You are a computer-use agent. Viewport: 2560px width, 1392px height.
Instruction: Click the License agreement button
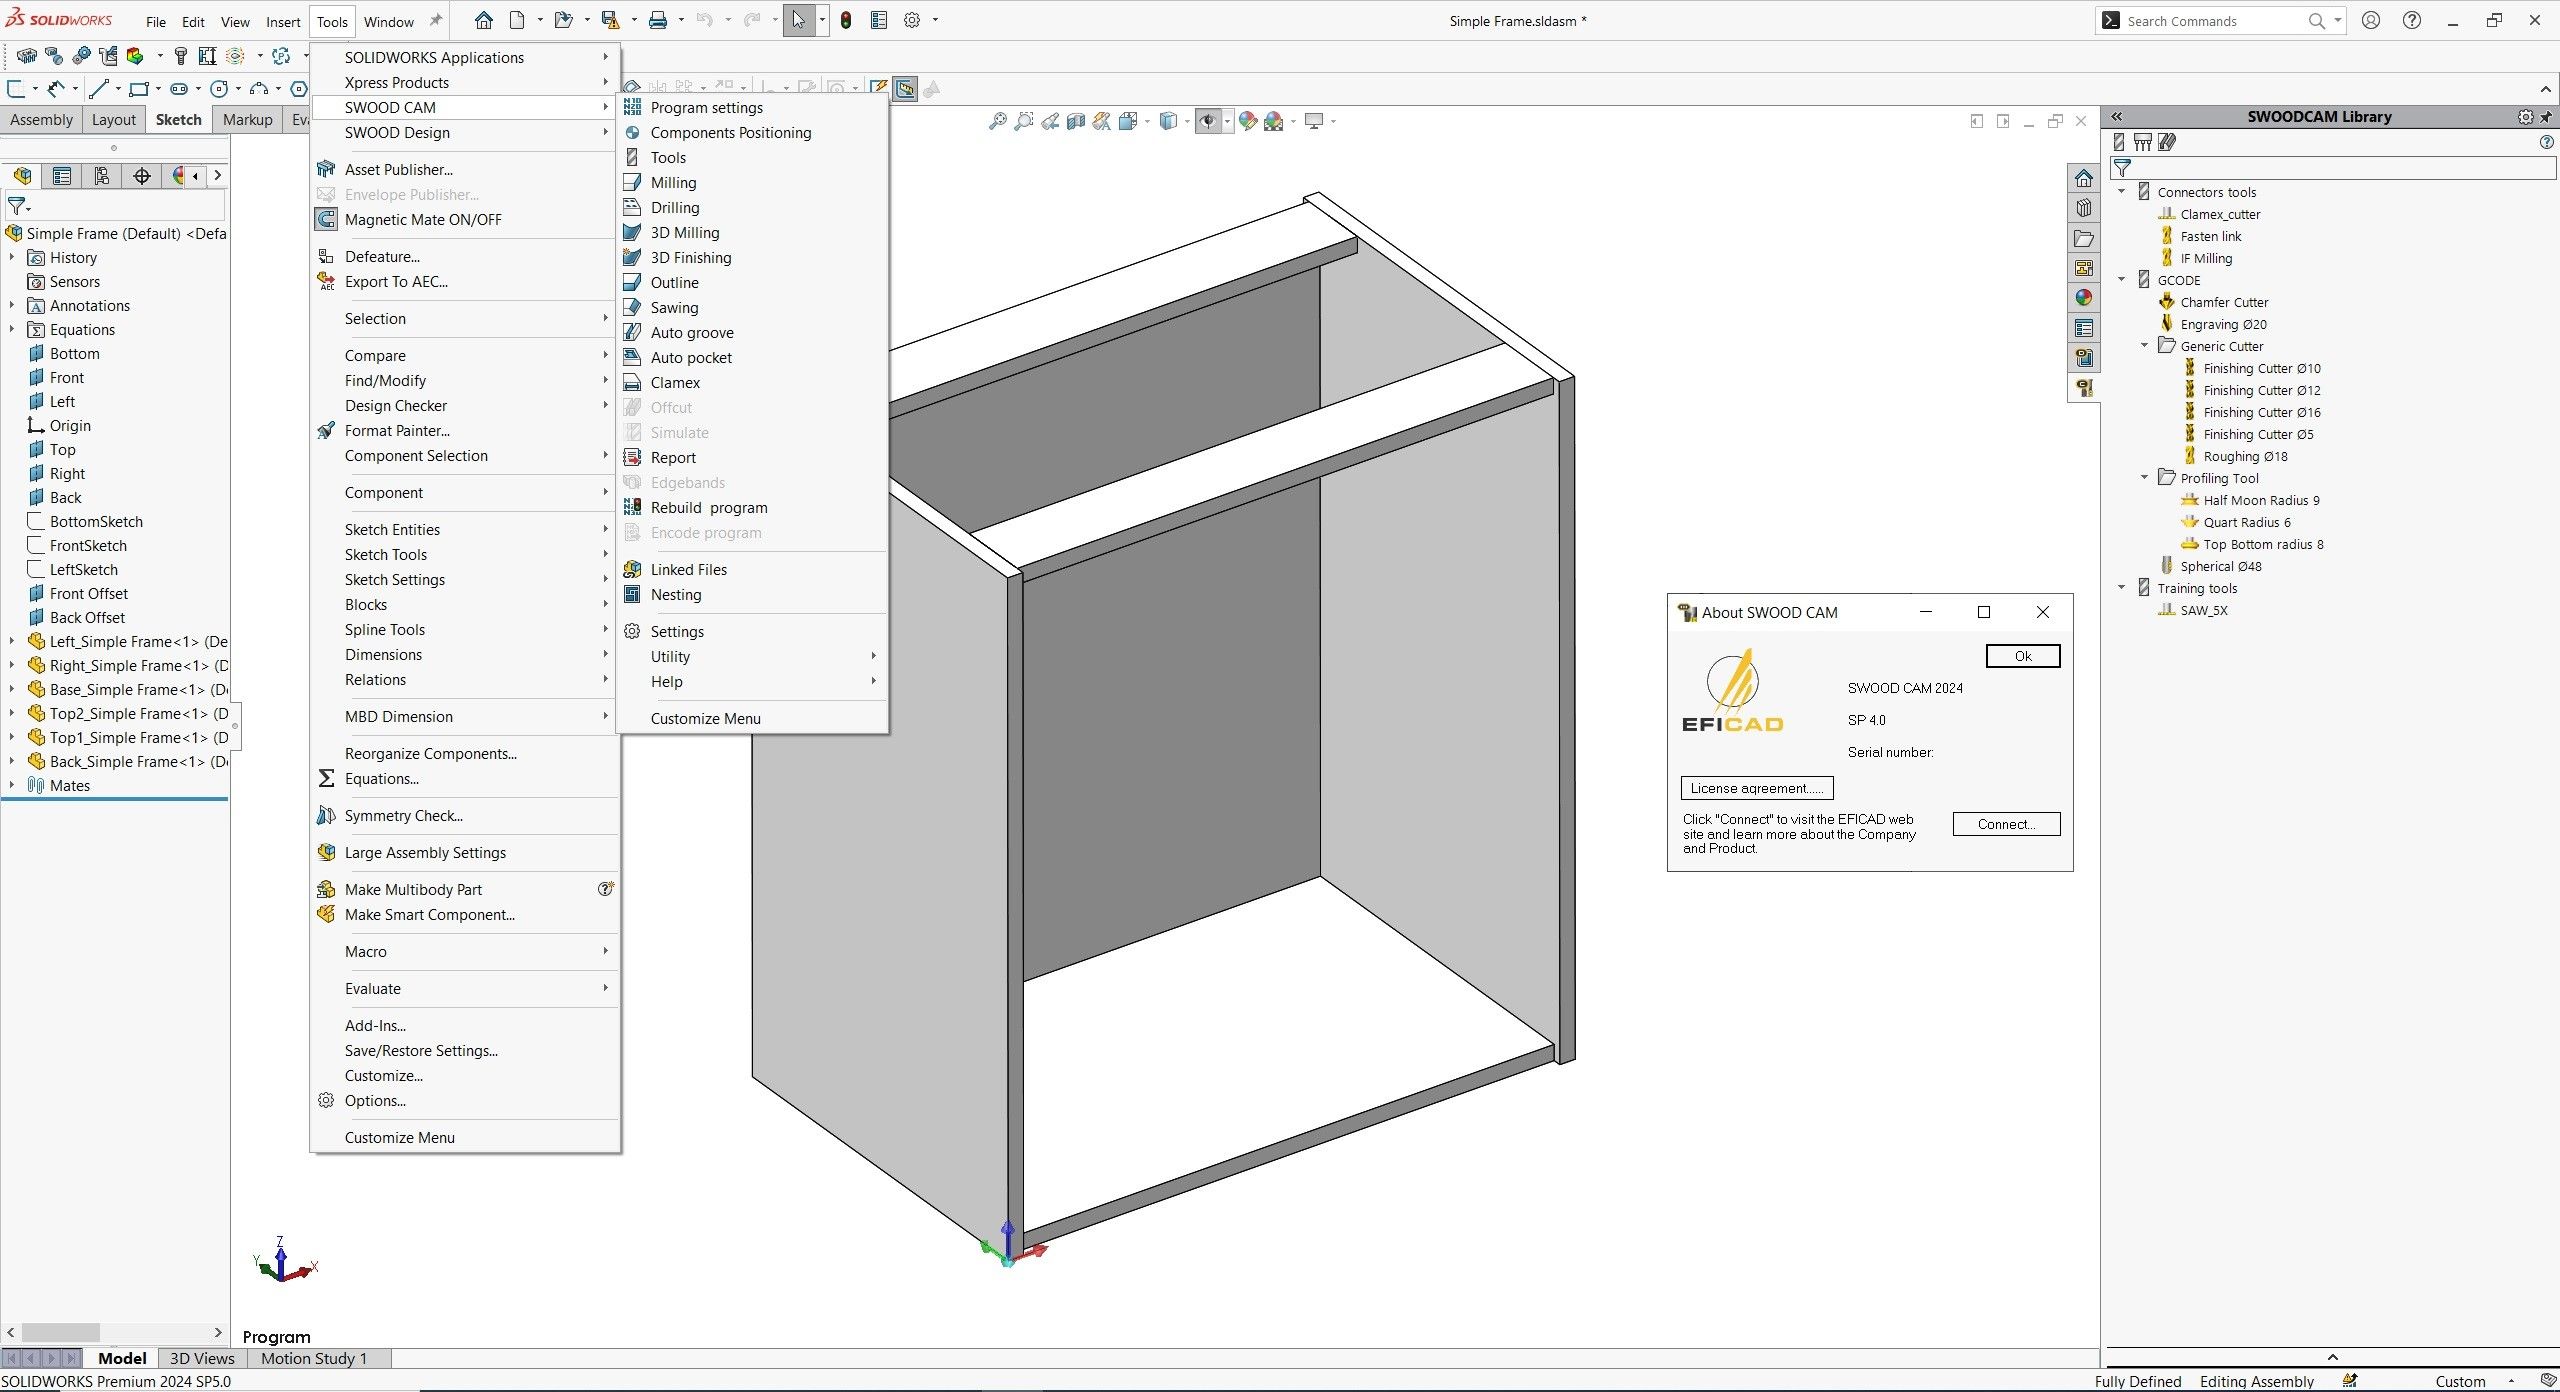(x=1756, y=788)
